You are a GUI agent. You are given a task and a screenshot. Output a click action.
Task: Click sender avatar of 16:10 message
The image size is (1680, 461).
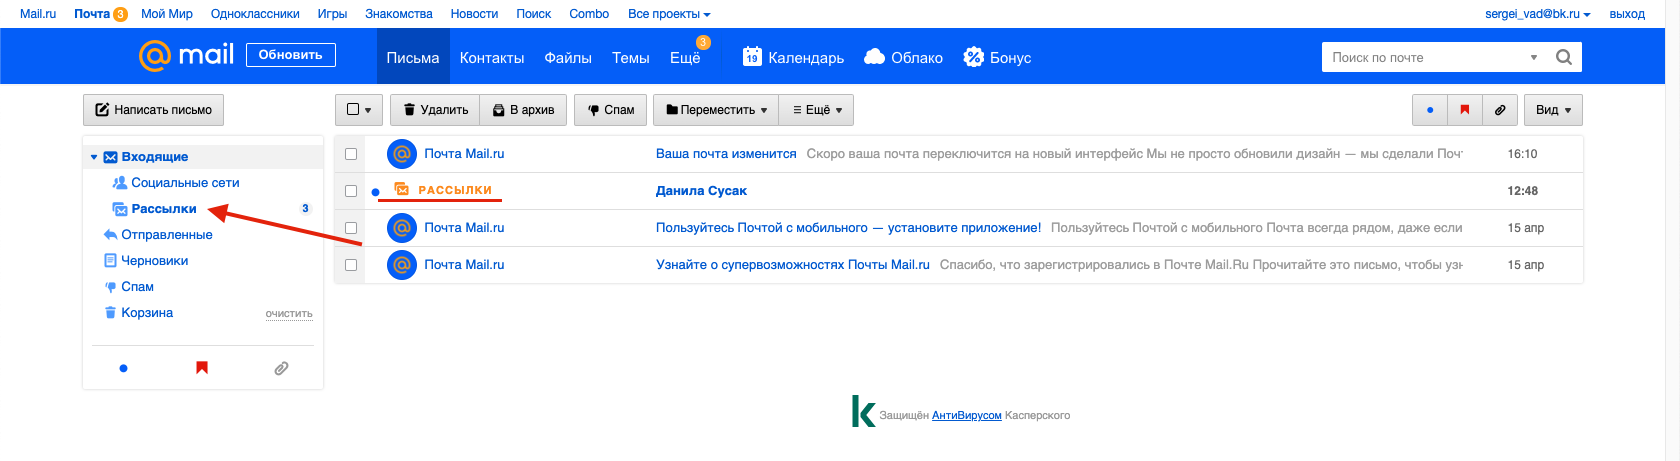tap(402, 154)
